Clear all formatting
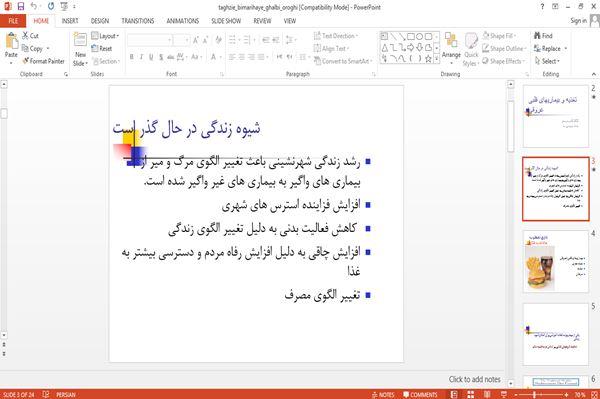 click(218, 40)
